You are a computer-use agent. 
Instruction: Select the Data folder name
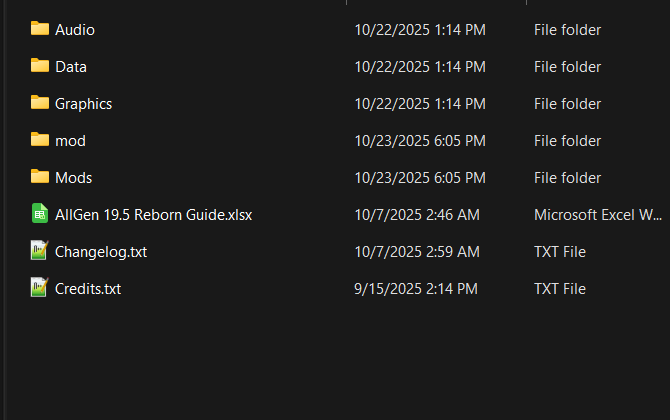[x=71, y=67]
